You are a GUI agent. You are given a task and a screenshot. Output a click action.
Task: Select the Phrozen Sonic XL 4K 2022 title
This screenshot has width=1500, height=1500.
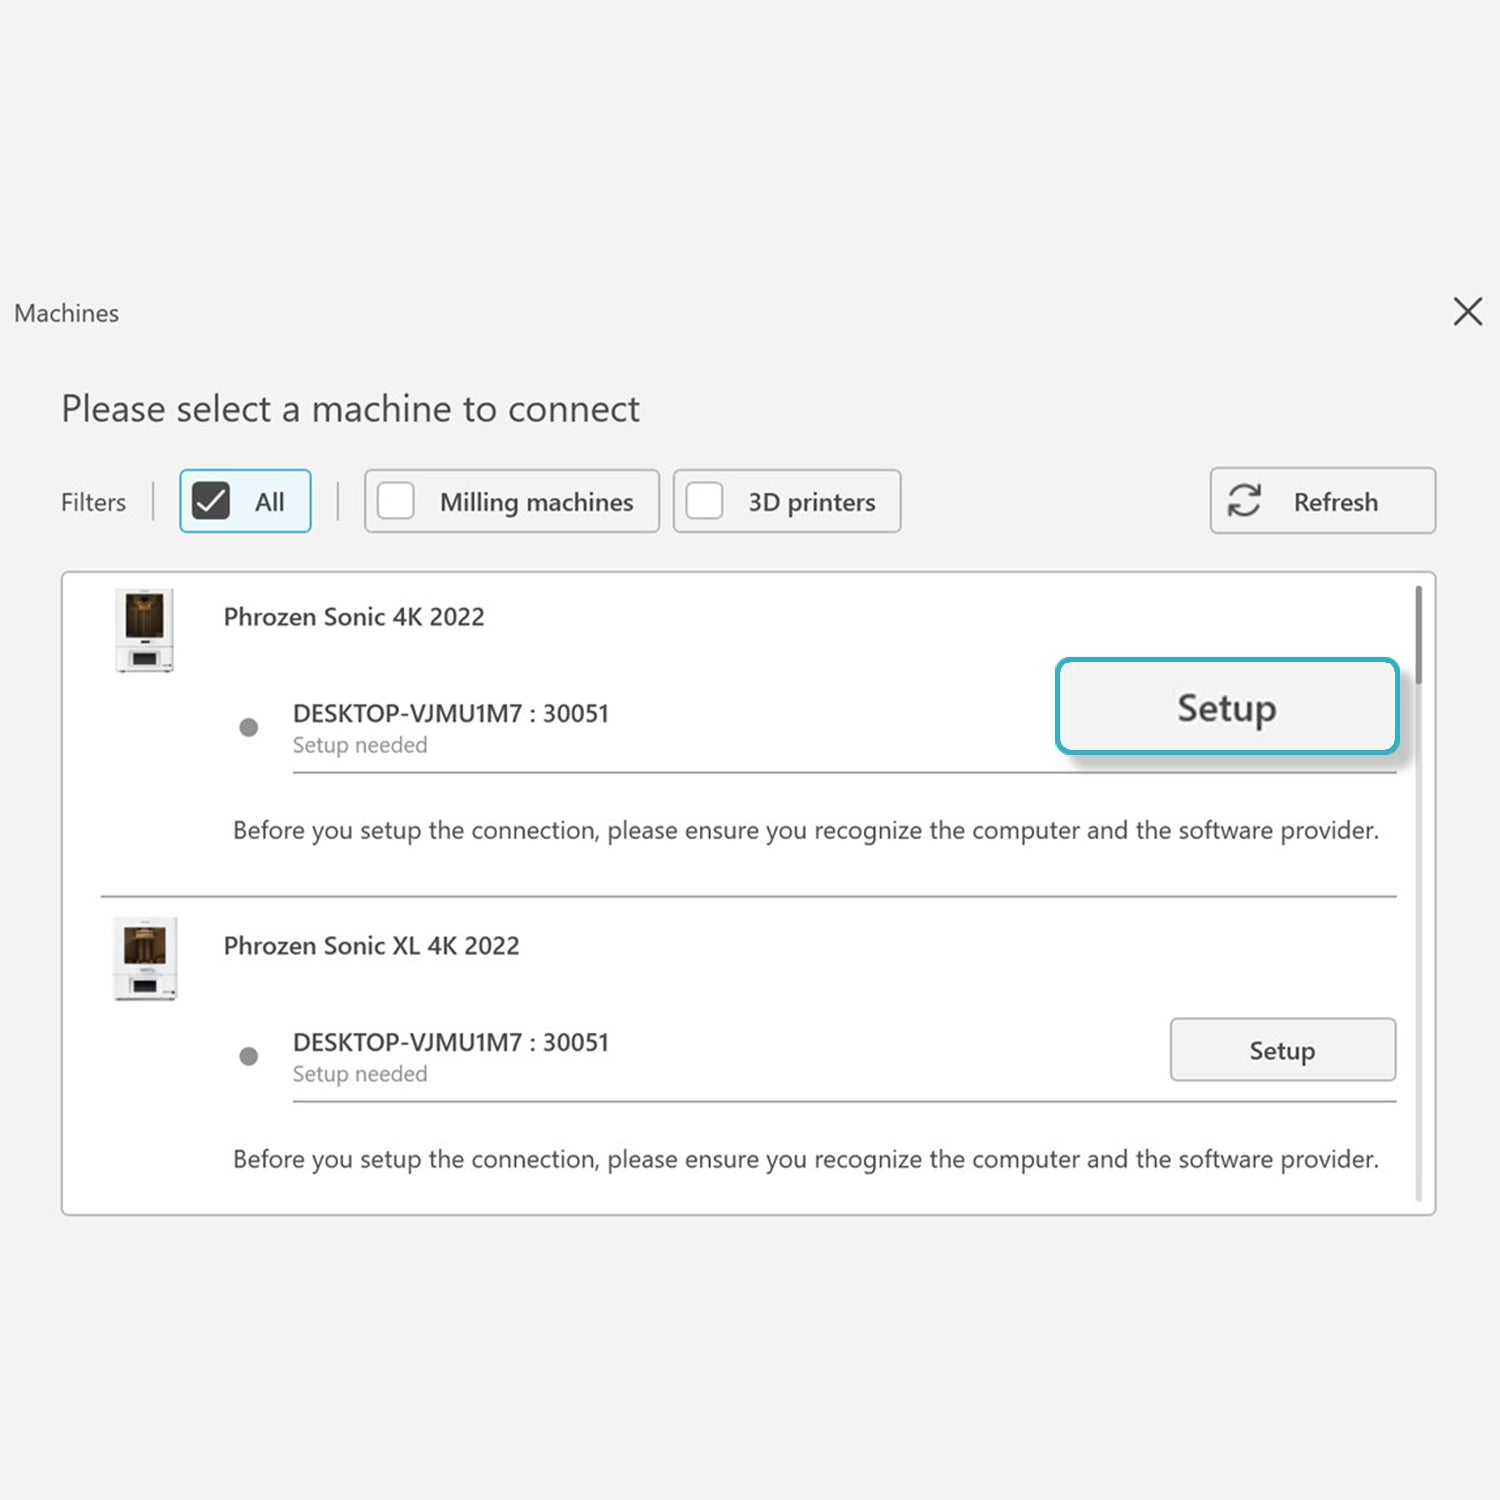pos(371,946)
